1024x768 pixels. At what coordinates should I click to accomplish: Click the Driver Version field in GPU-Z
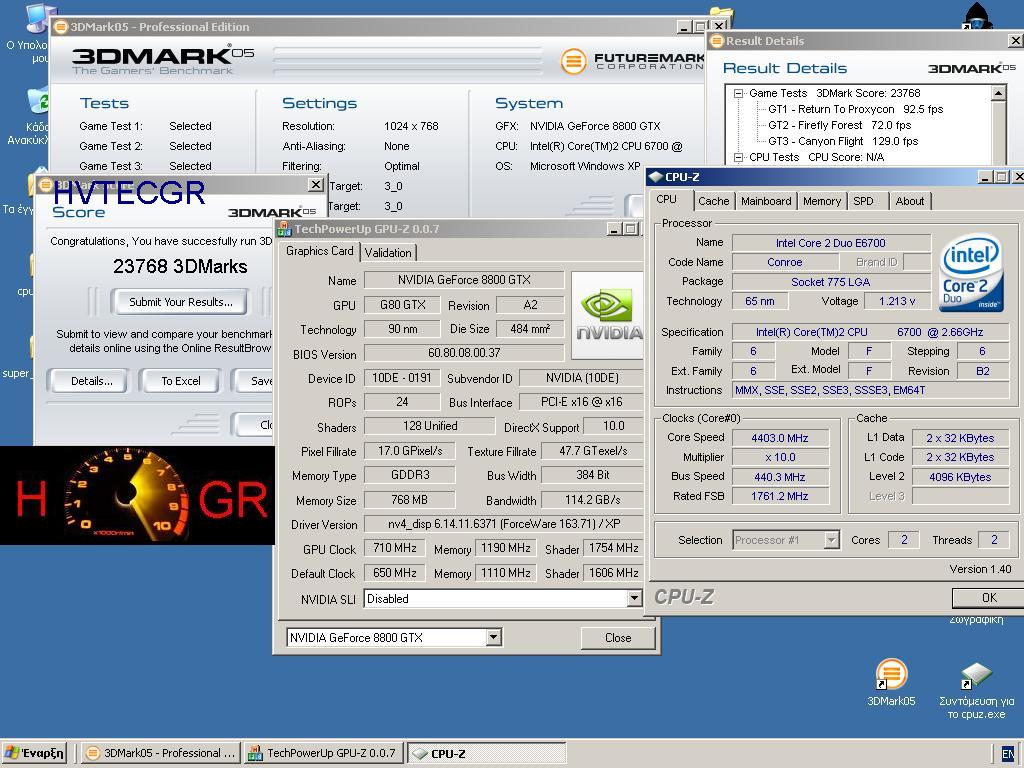[503, 524]
